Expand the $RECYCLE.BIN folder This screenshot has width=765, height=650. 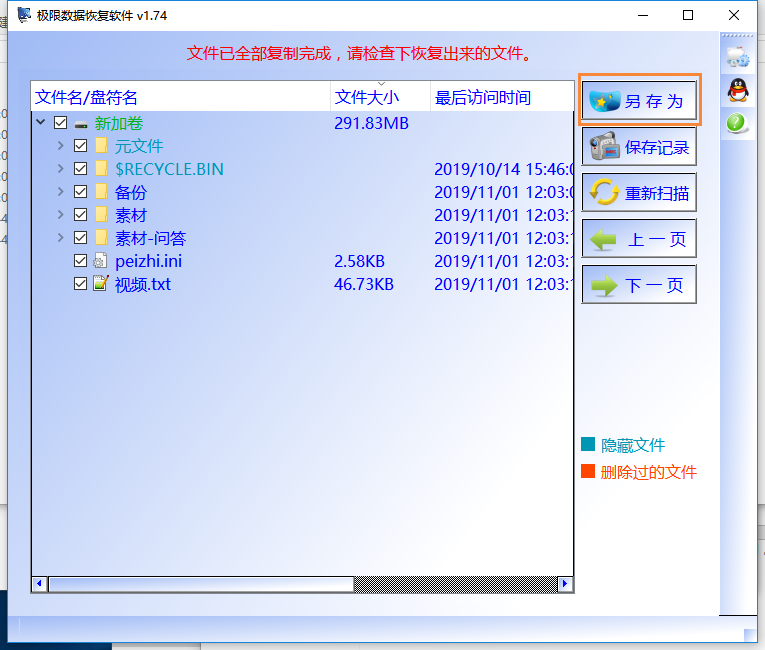[60, 168]
